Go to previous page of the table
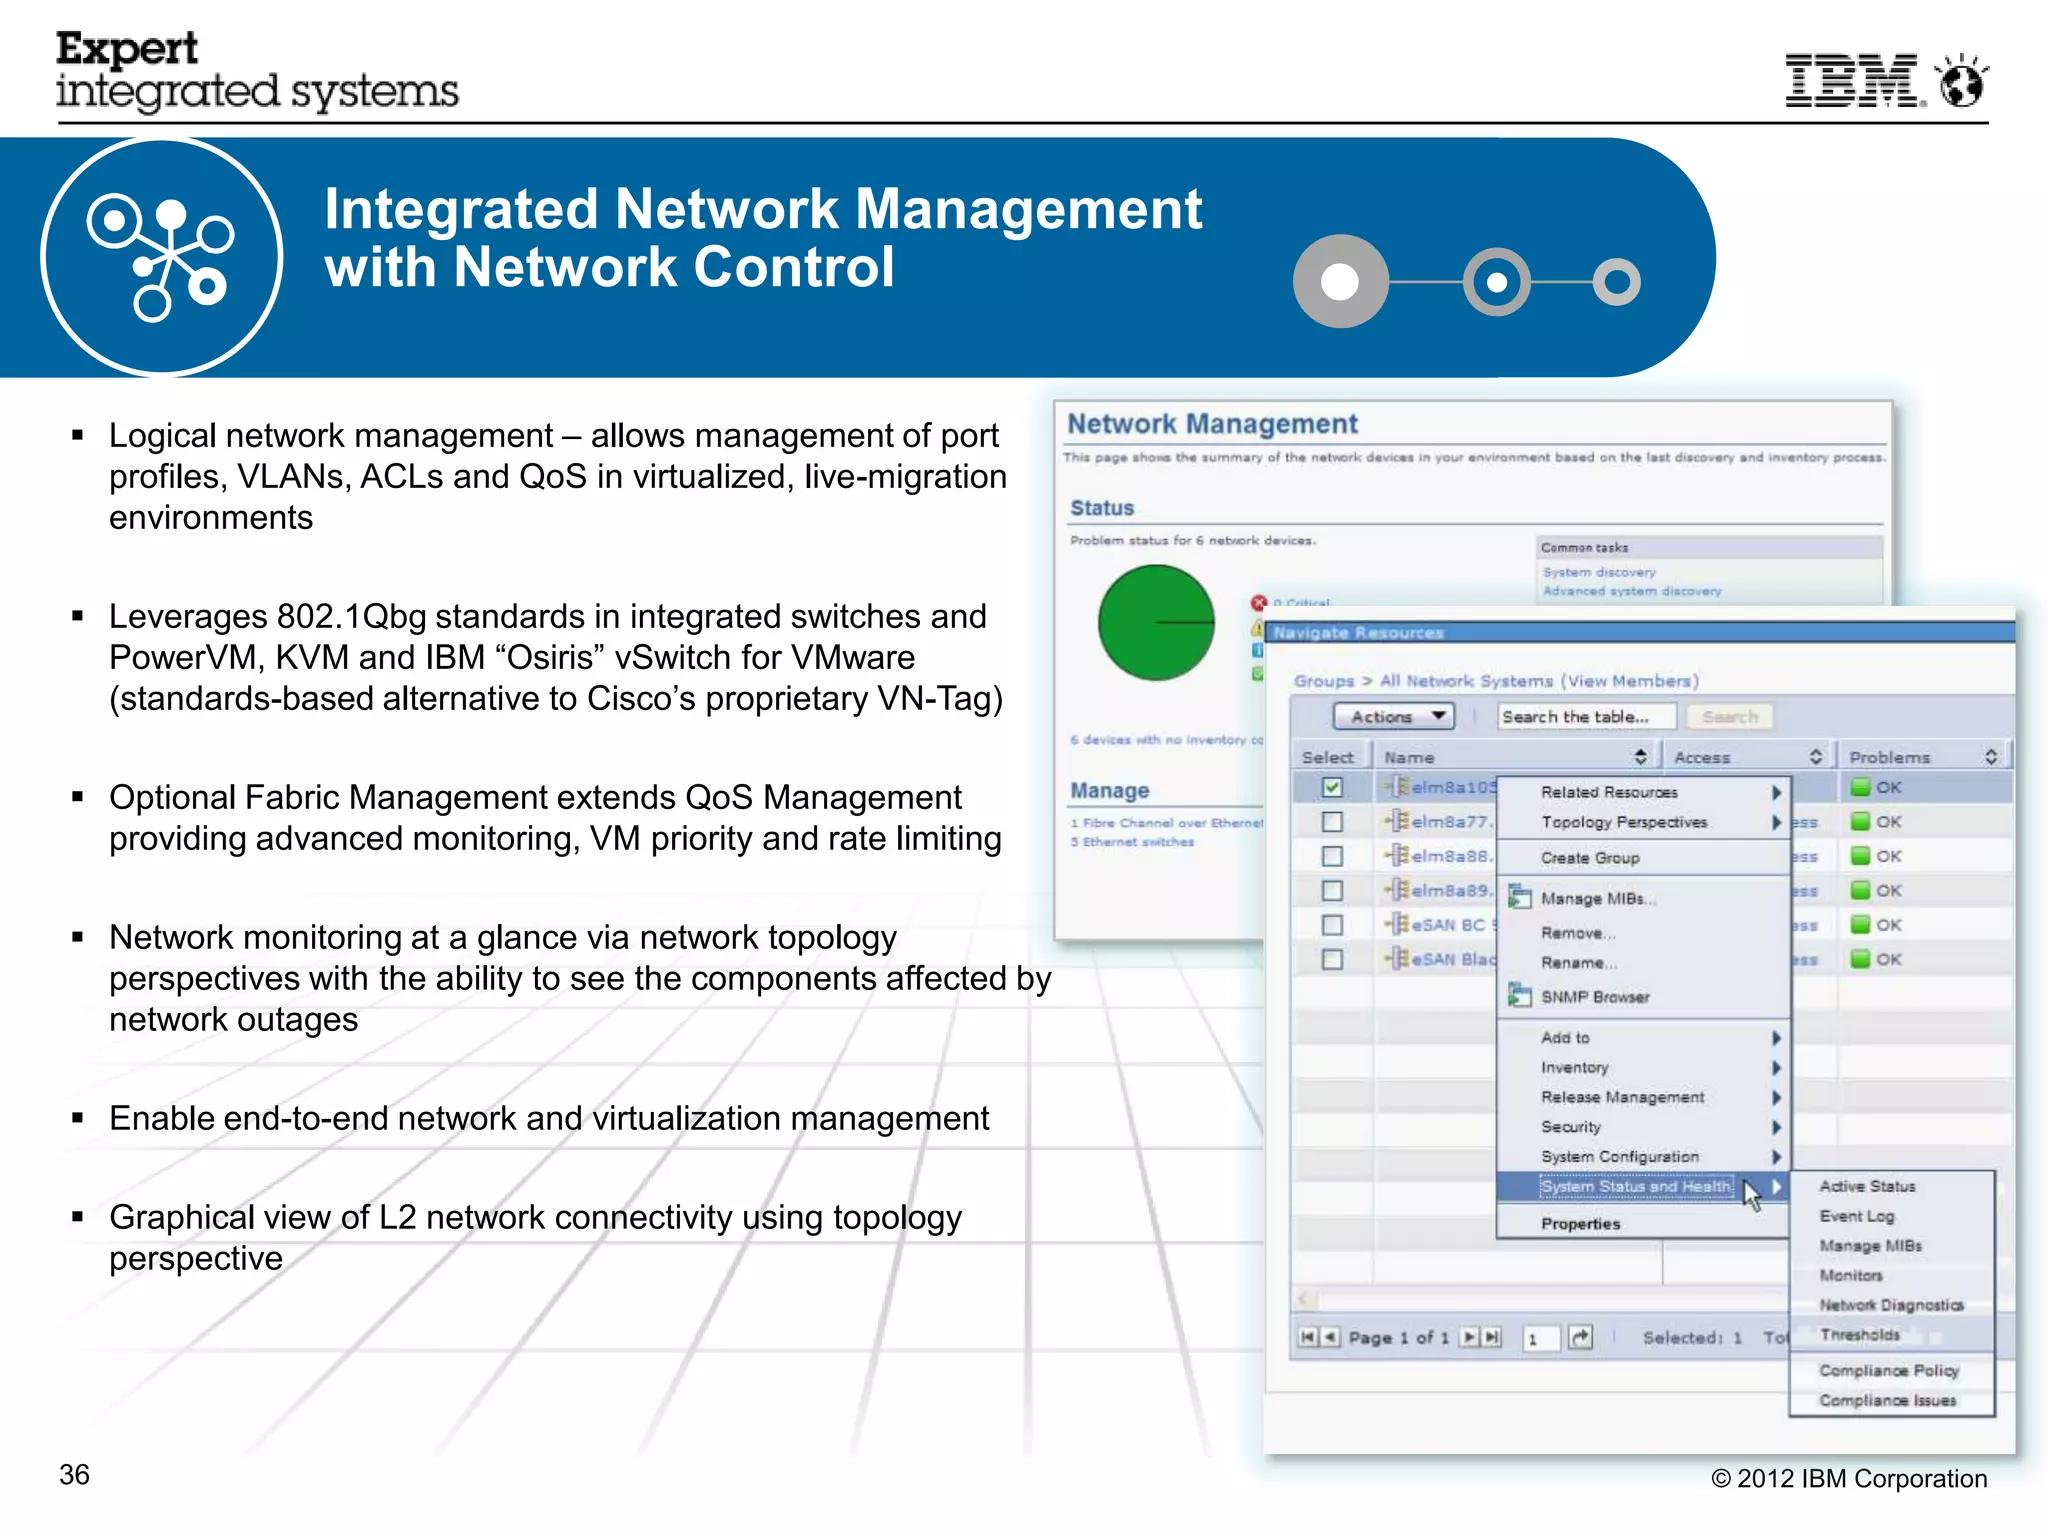This screenshot has width=2048, height=1536. click(x=1330, y=1337)
